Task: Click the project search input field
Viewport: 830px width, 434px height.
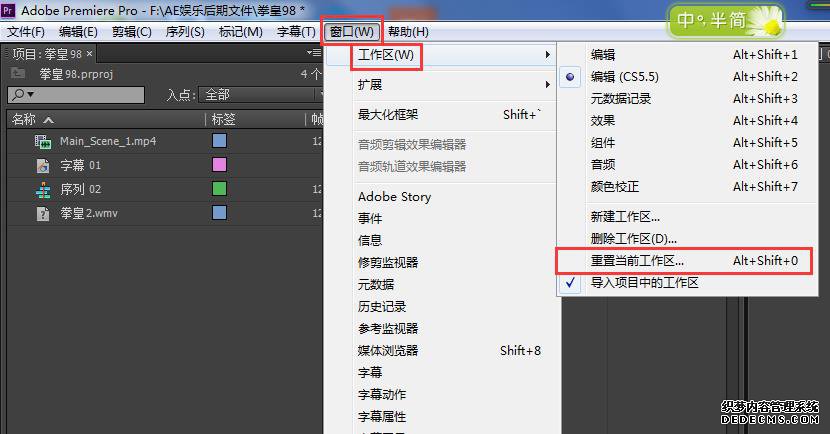Action: pos(76,95)
